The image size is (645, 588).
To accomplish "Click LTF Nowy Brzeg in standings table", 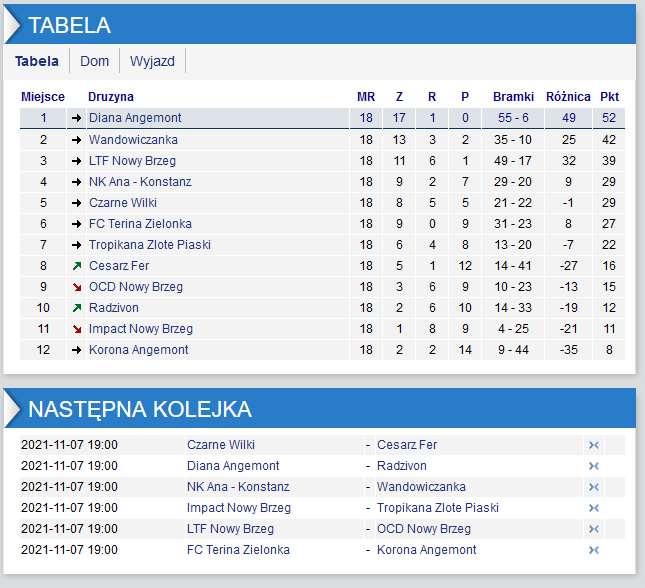I will (x=132, y=161).
